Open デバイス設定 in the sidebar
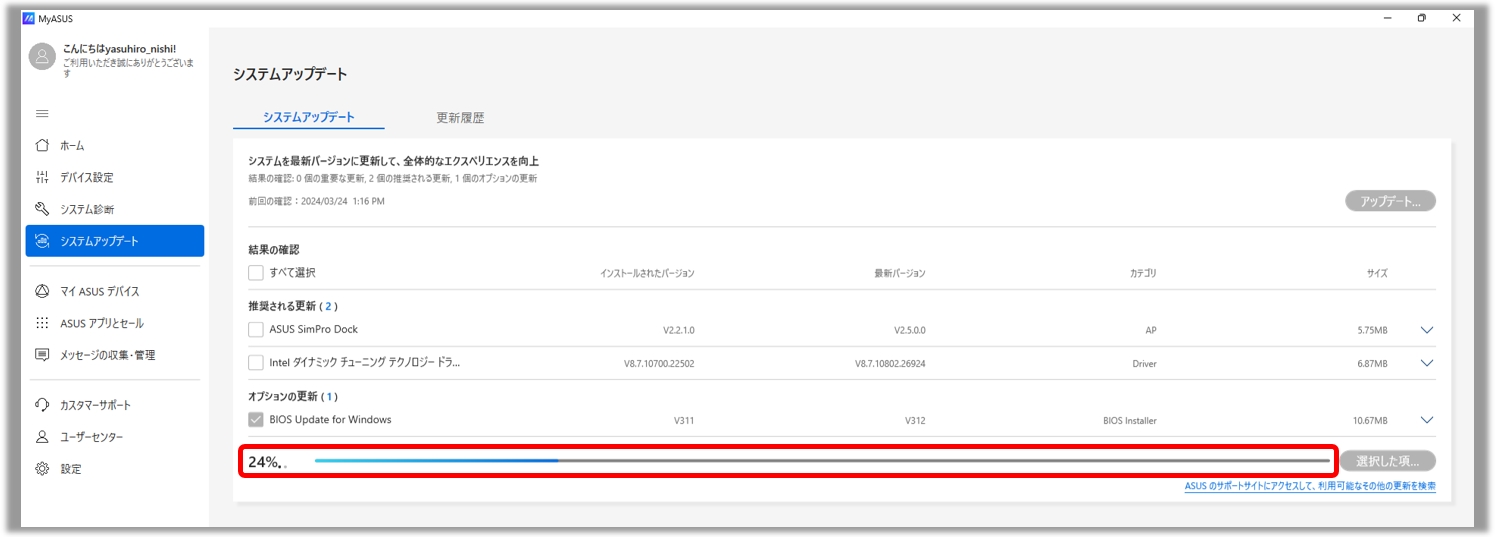The height and width of the screenshot is (537, 1496). pos(115,177)
